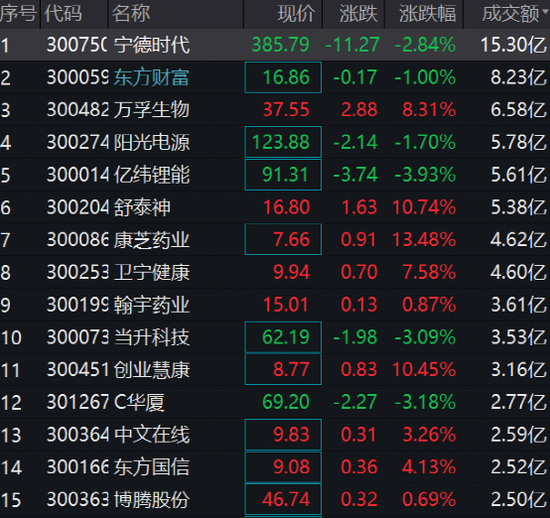
Task: Sort by 名称 column header
Action: 131,14
